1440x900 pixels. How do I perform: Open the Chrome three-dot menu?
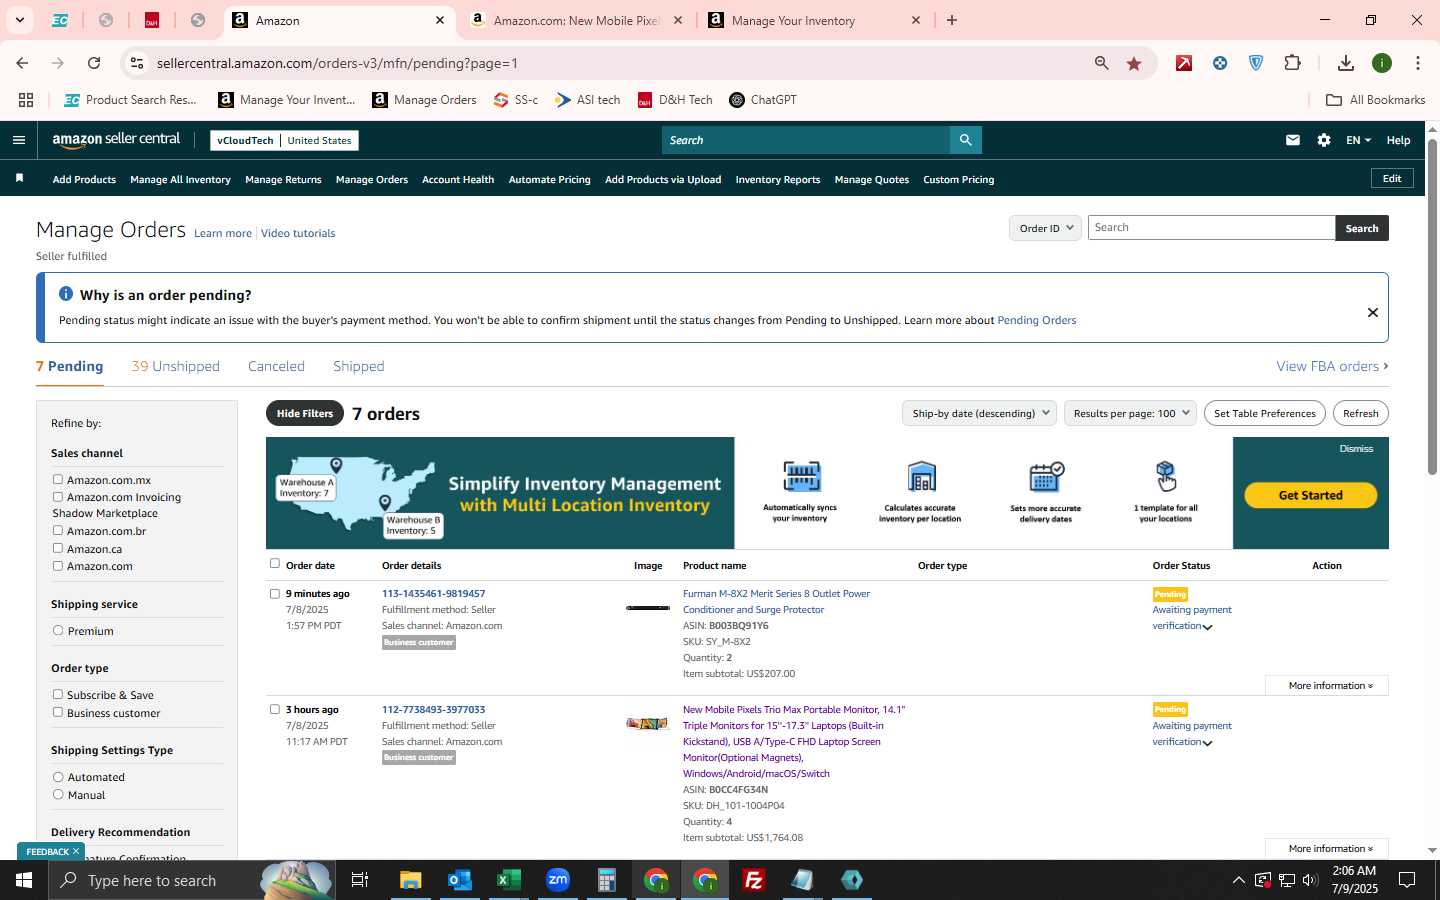tap(1418, 63)
